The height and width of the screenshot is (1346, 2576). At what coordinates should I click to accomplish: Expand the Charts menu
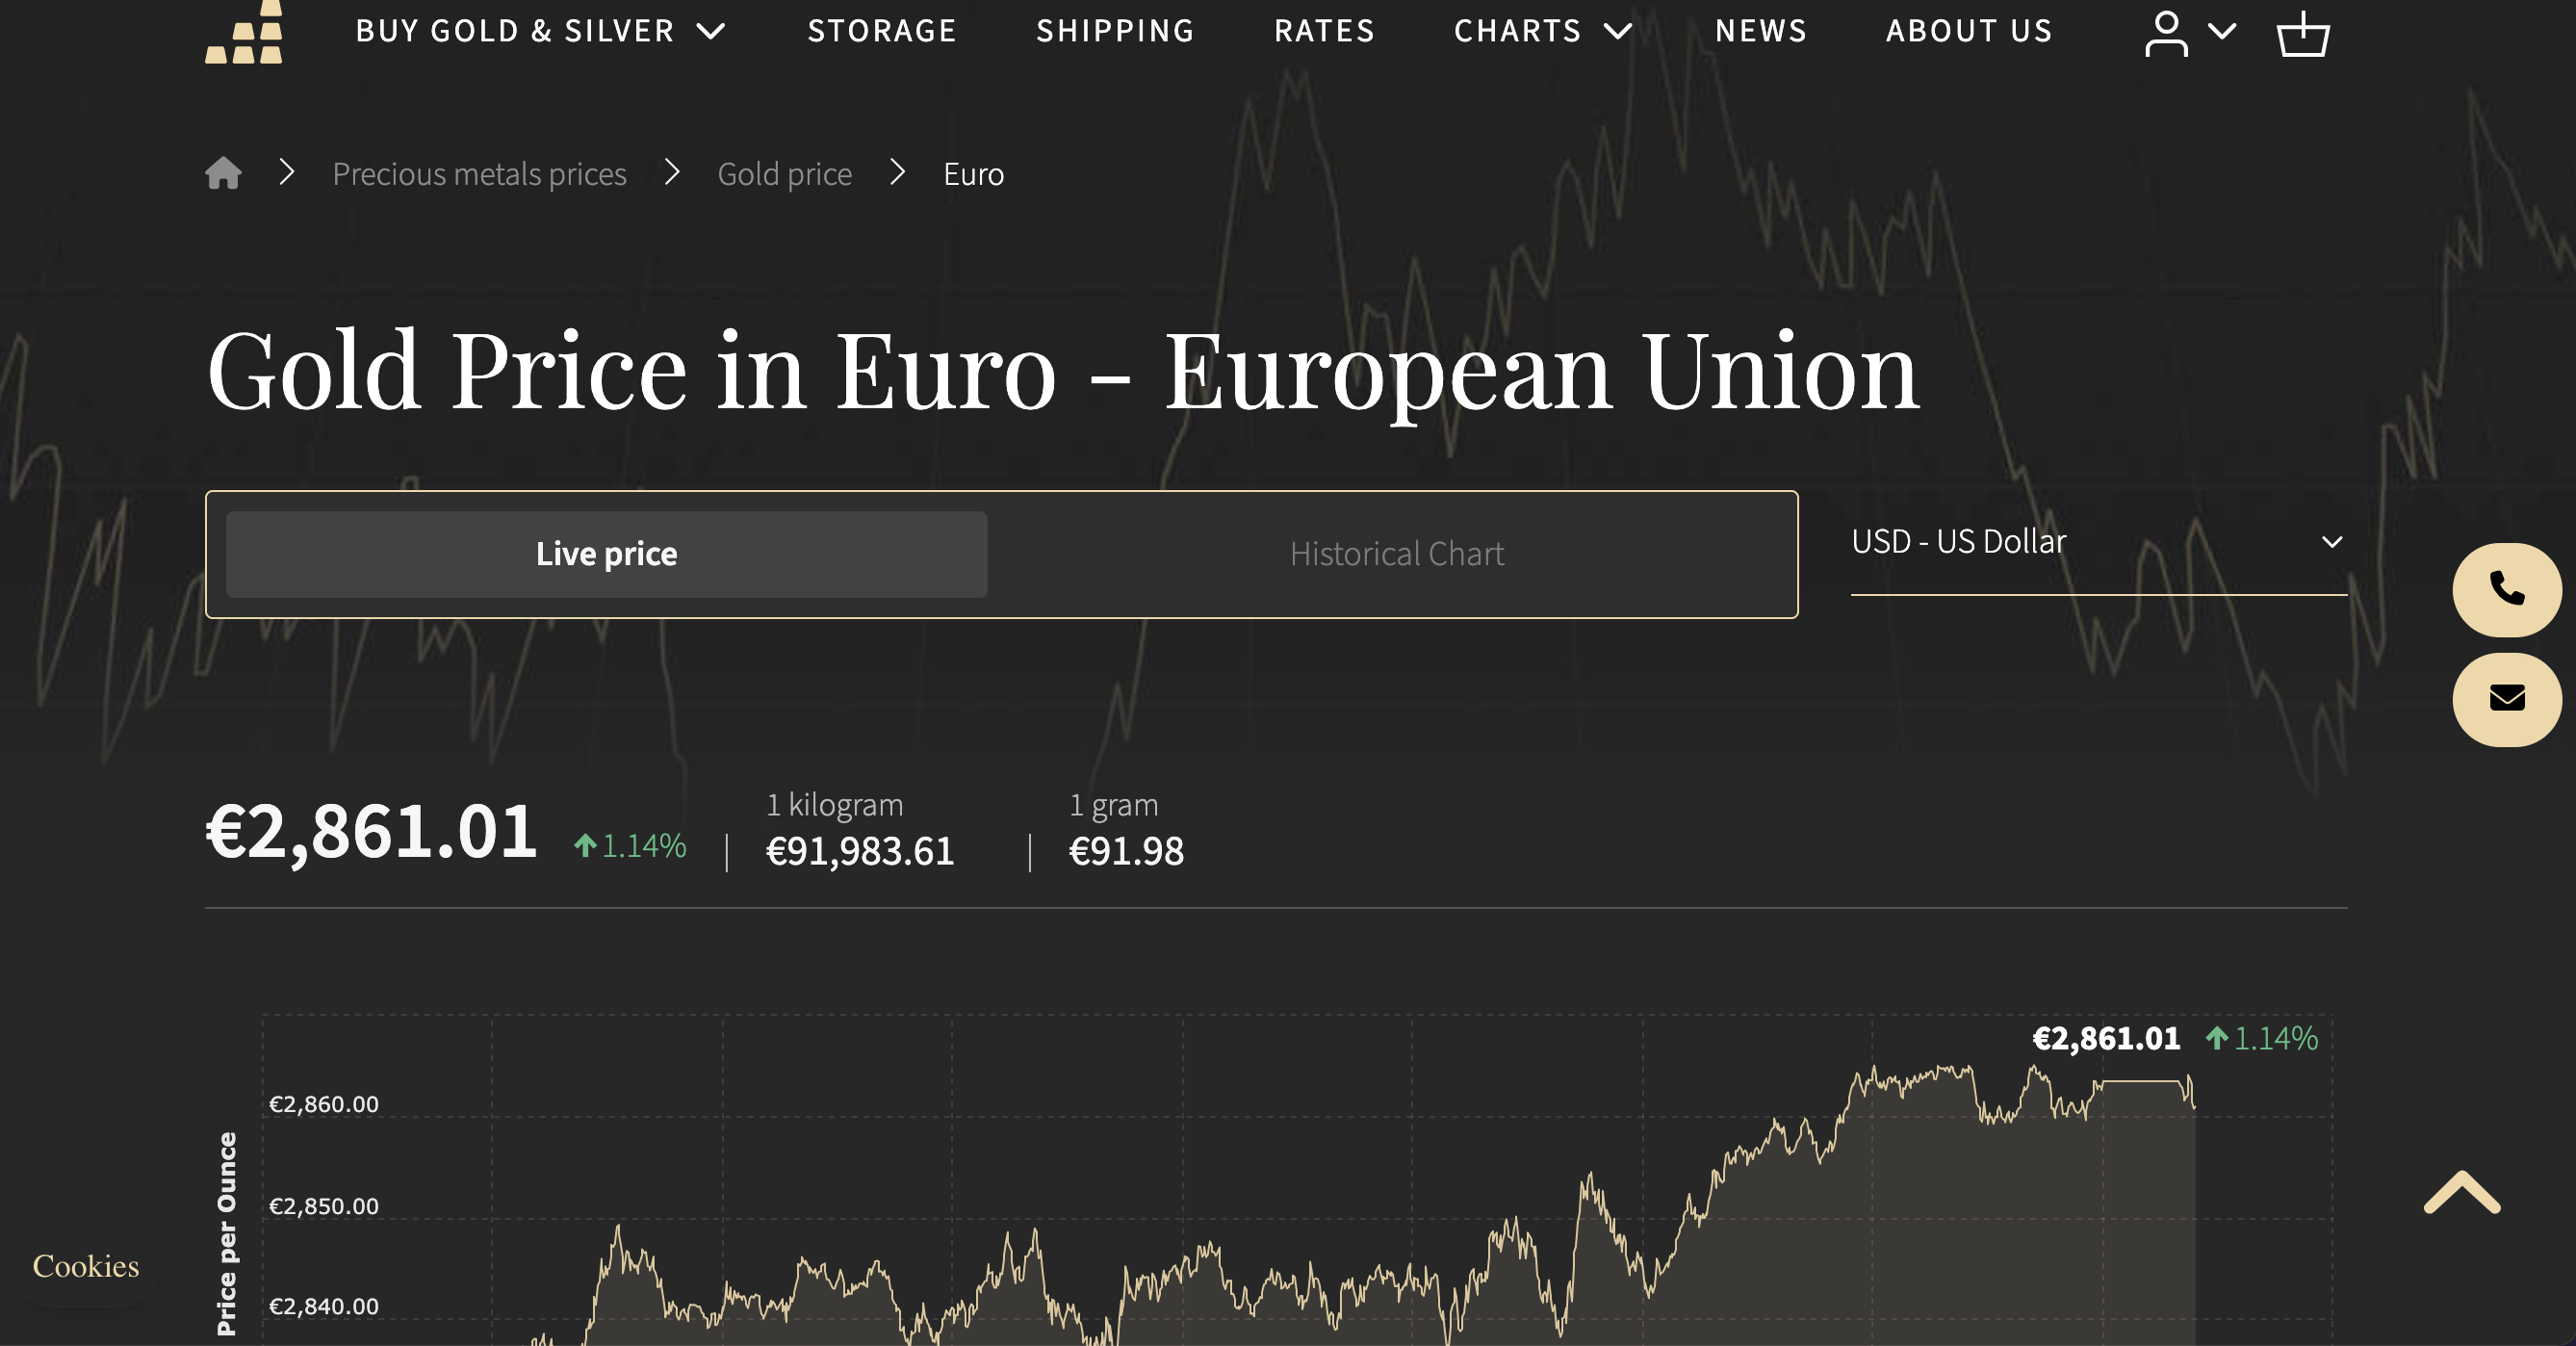[1542, 31]
